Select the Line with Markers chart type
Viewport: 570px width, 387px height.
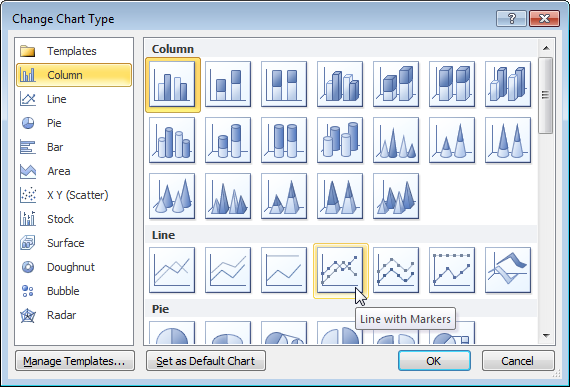pos(340,270)
